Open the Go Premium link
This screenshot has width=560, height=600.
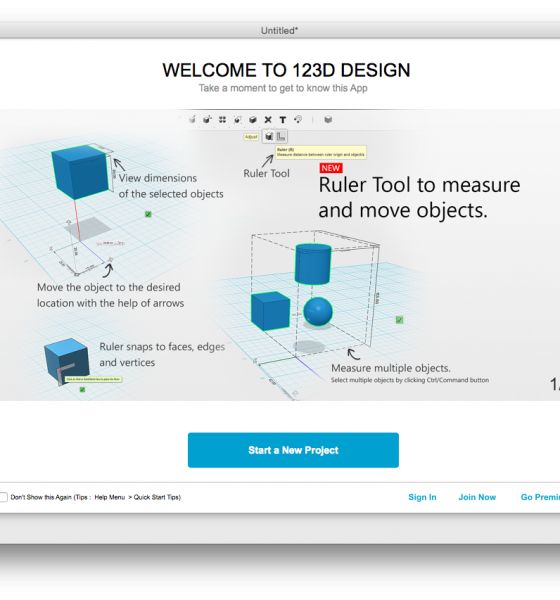click(540, 497)
